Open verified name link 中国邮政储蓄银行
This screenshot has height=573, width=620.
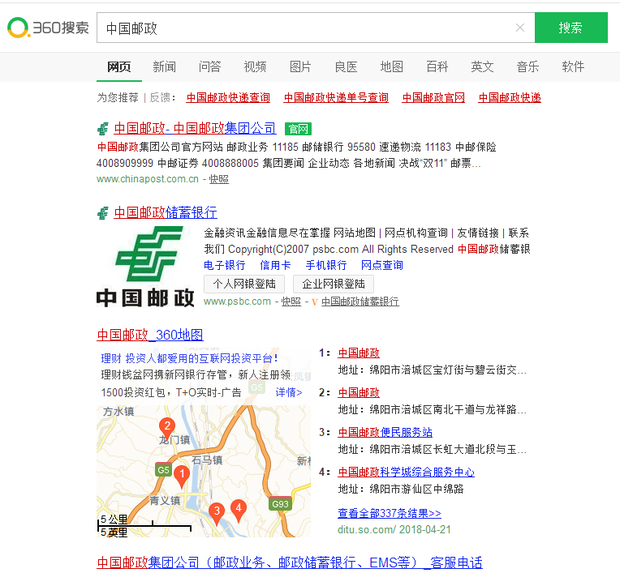click(360, 302)
